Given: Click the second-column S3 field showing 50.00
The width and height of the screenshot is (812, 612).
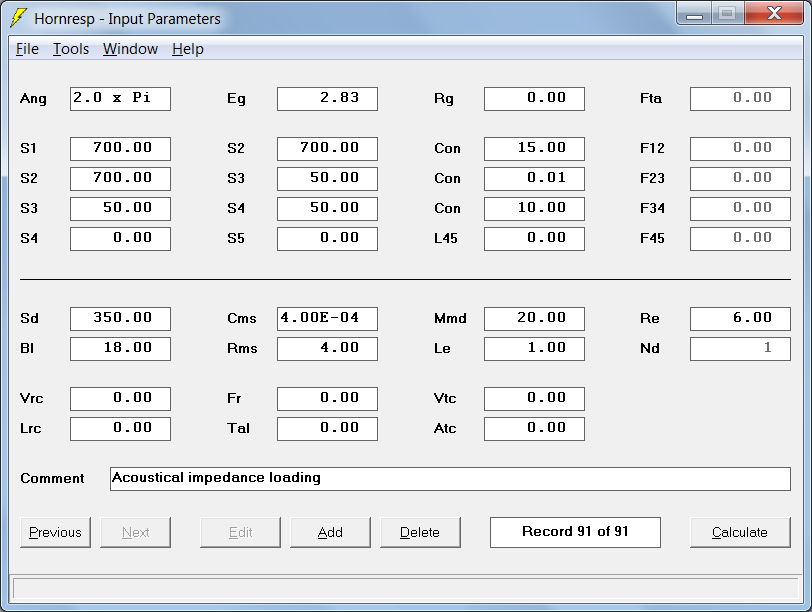Looking at the screenshot, I should (327, 179).
